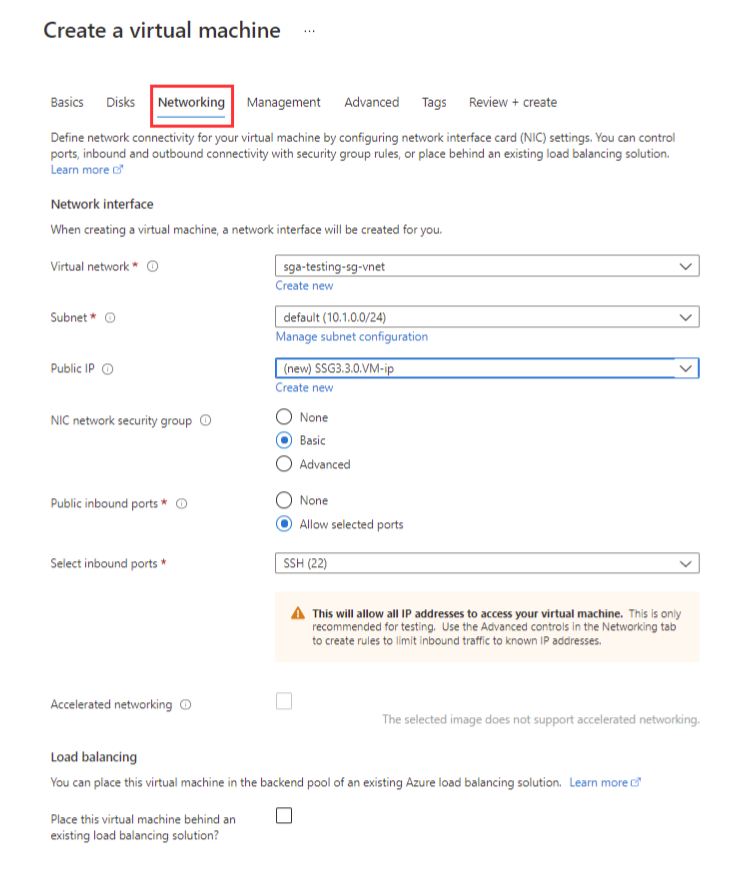
Task: Open the Public IP combo box
Action: [x=486, y=368]
